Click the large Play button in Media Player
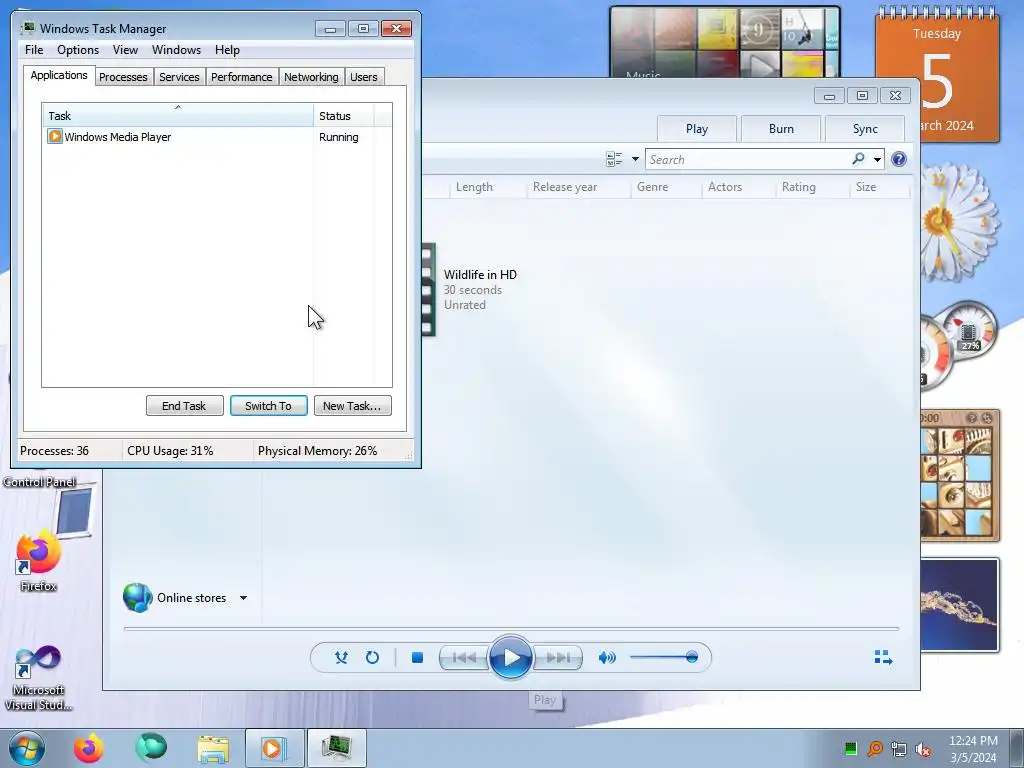Viewport: 1024px width, 768px height. point(510,658)
